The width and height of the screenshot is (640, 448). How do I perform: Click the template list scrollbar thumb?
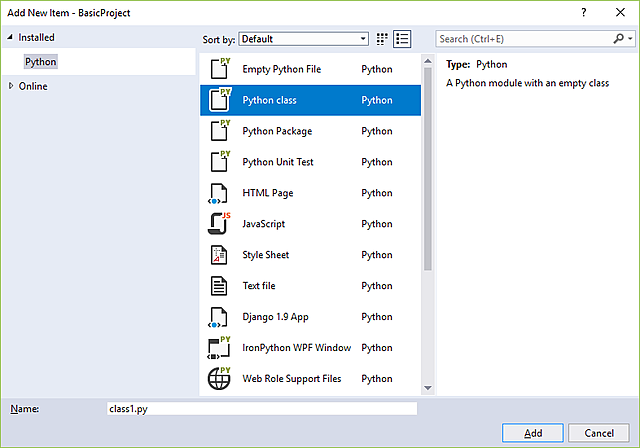[428, 169]
